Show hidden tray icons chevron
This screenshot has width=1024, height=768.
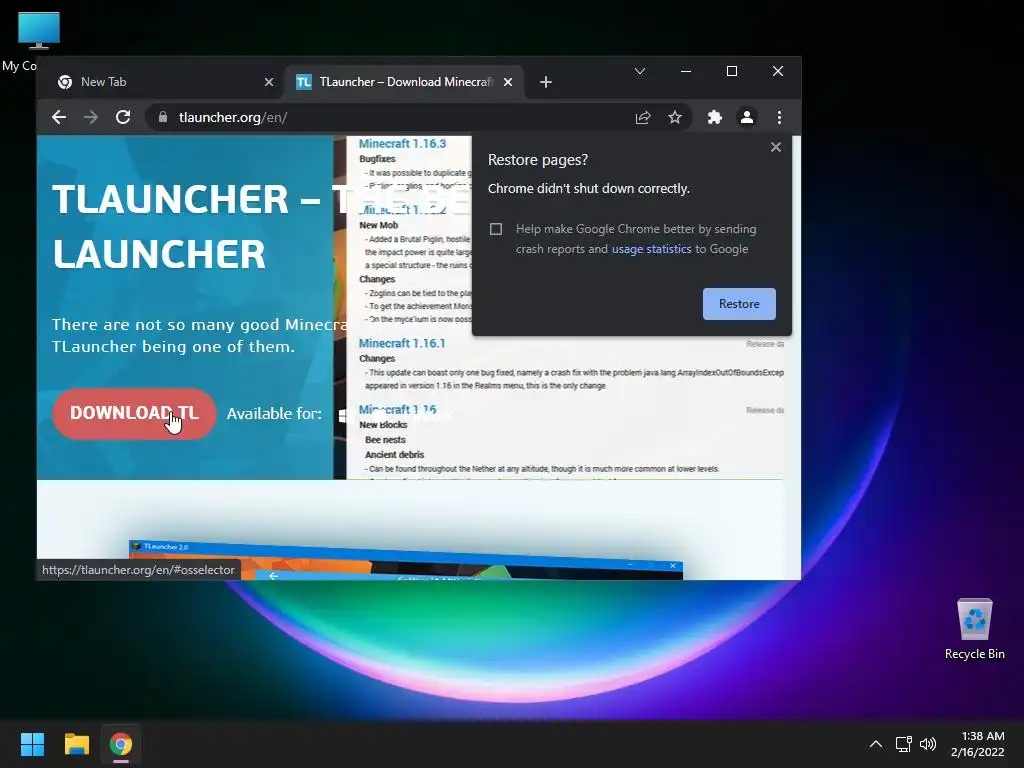click(876, 744)
